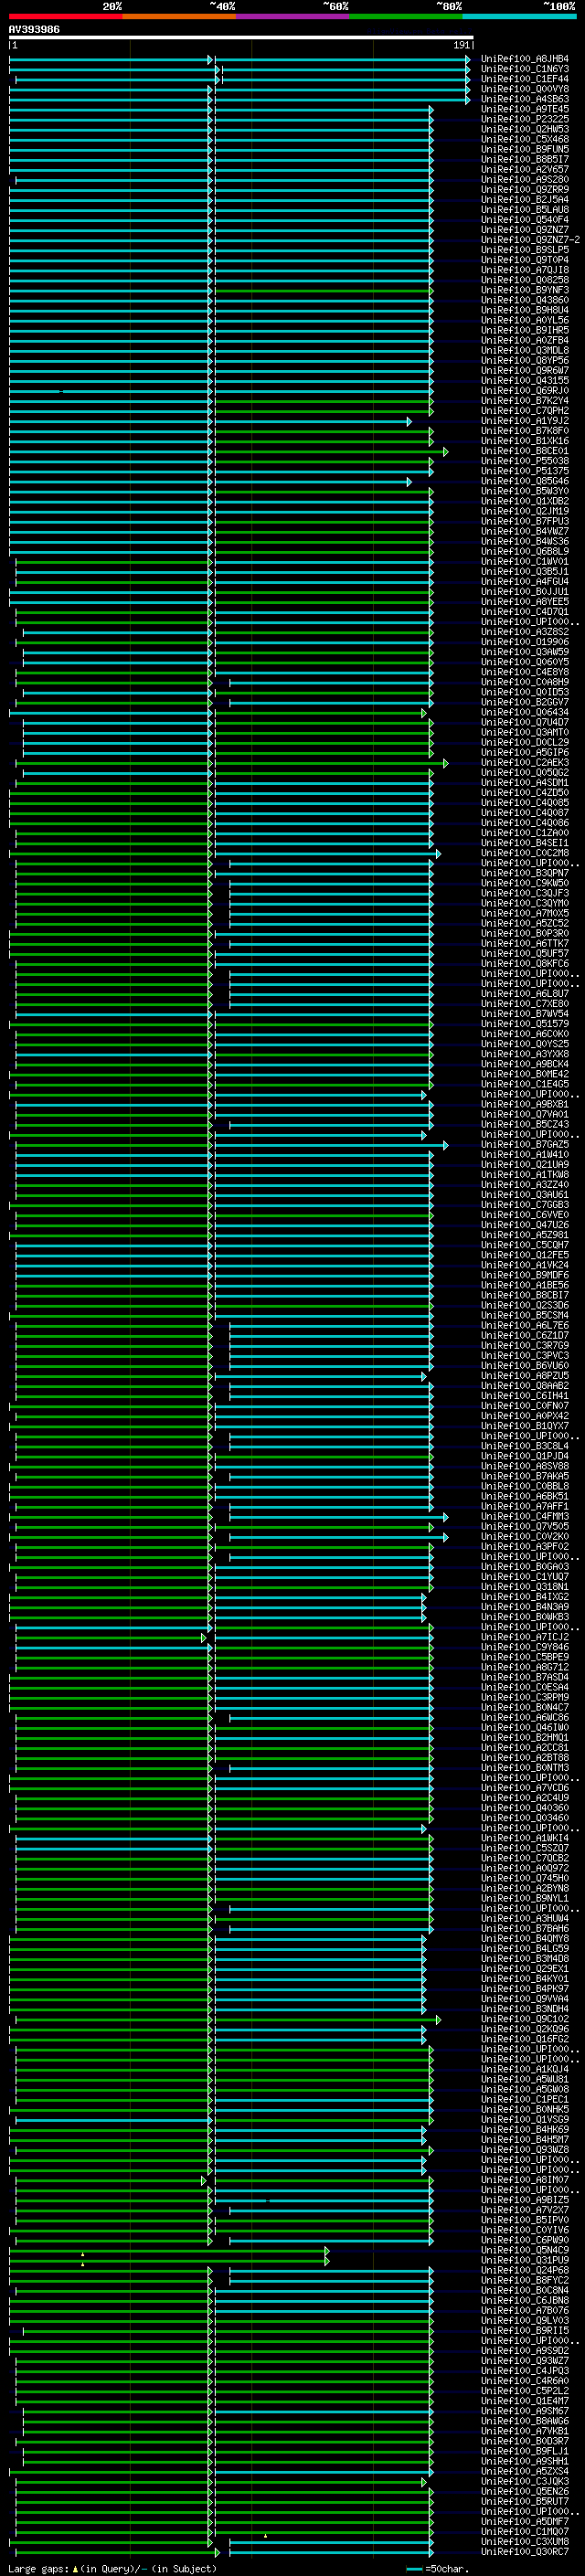
Task: Select the hit label UniRef100_C4Q085
Action: coord(525,803)
